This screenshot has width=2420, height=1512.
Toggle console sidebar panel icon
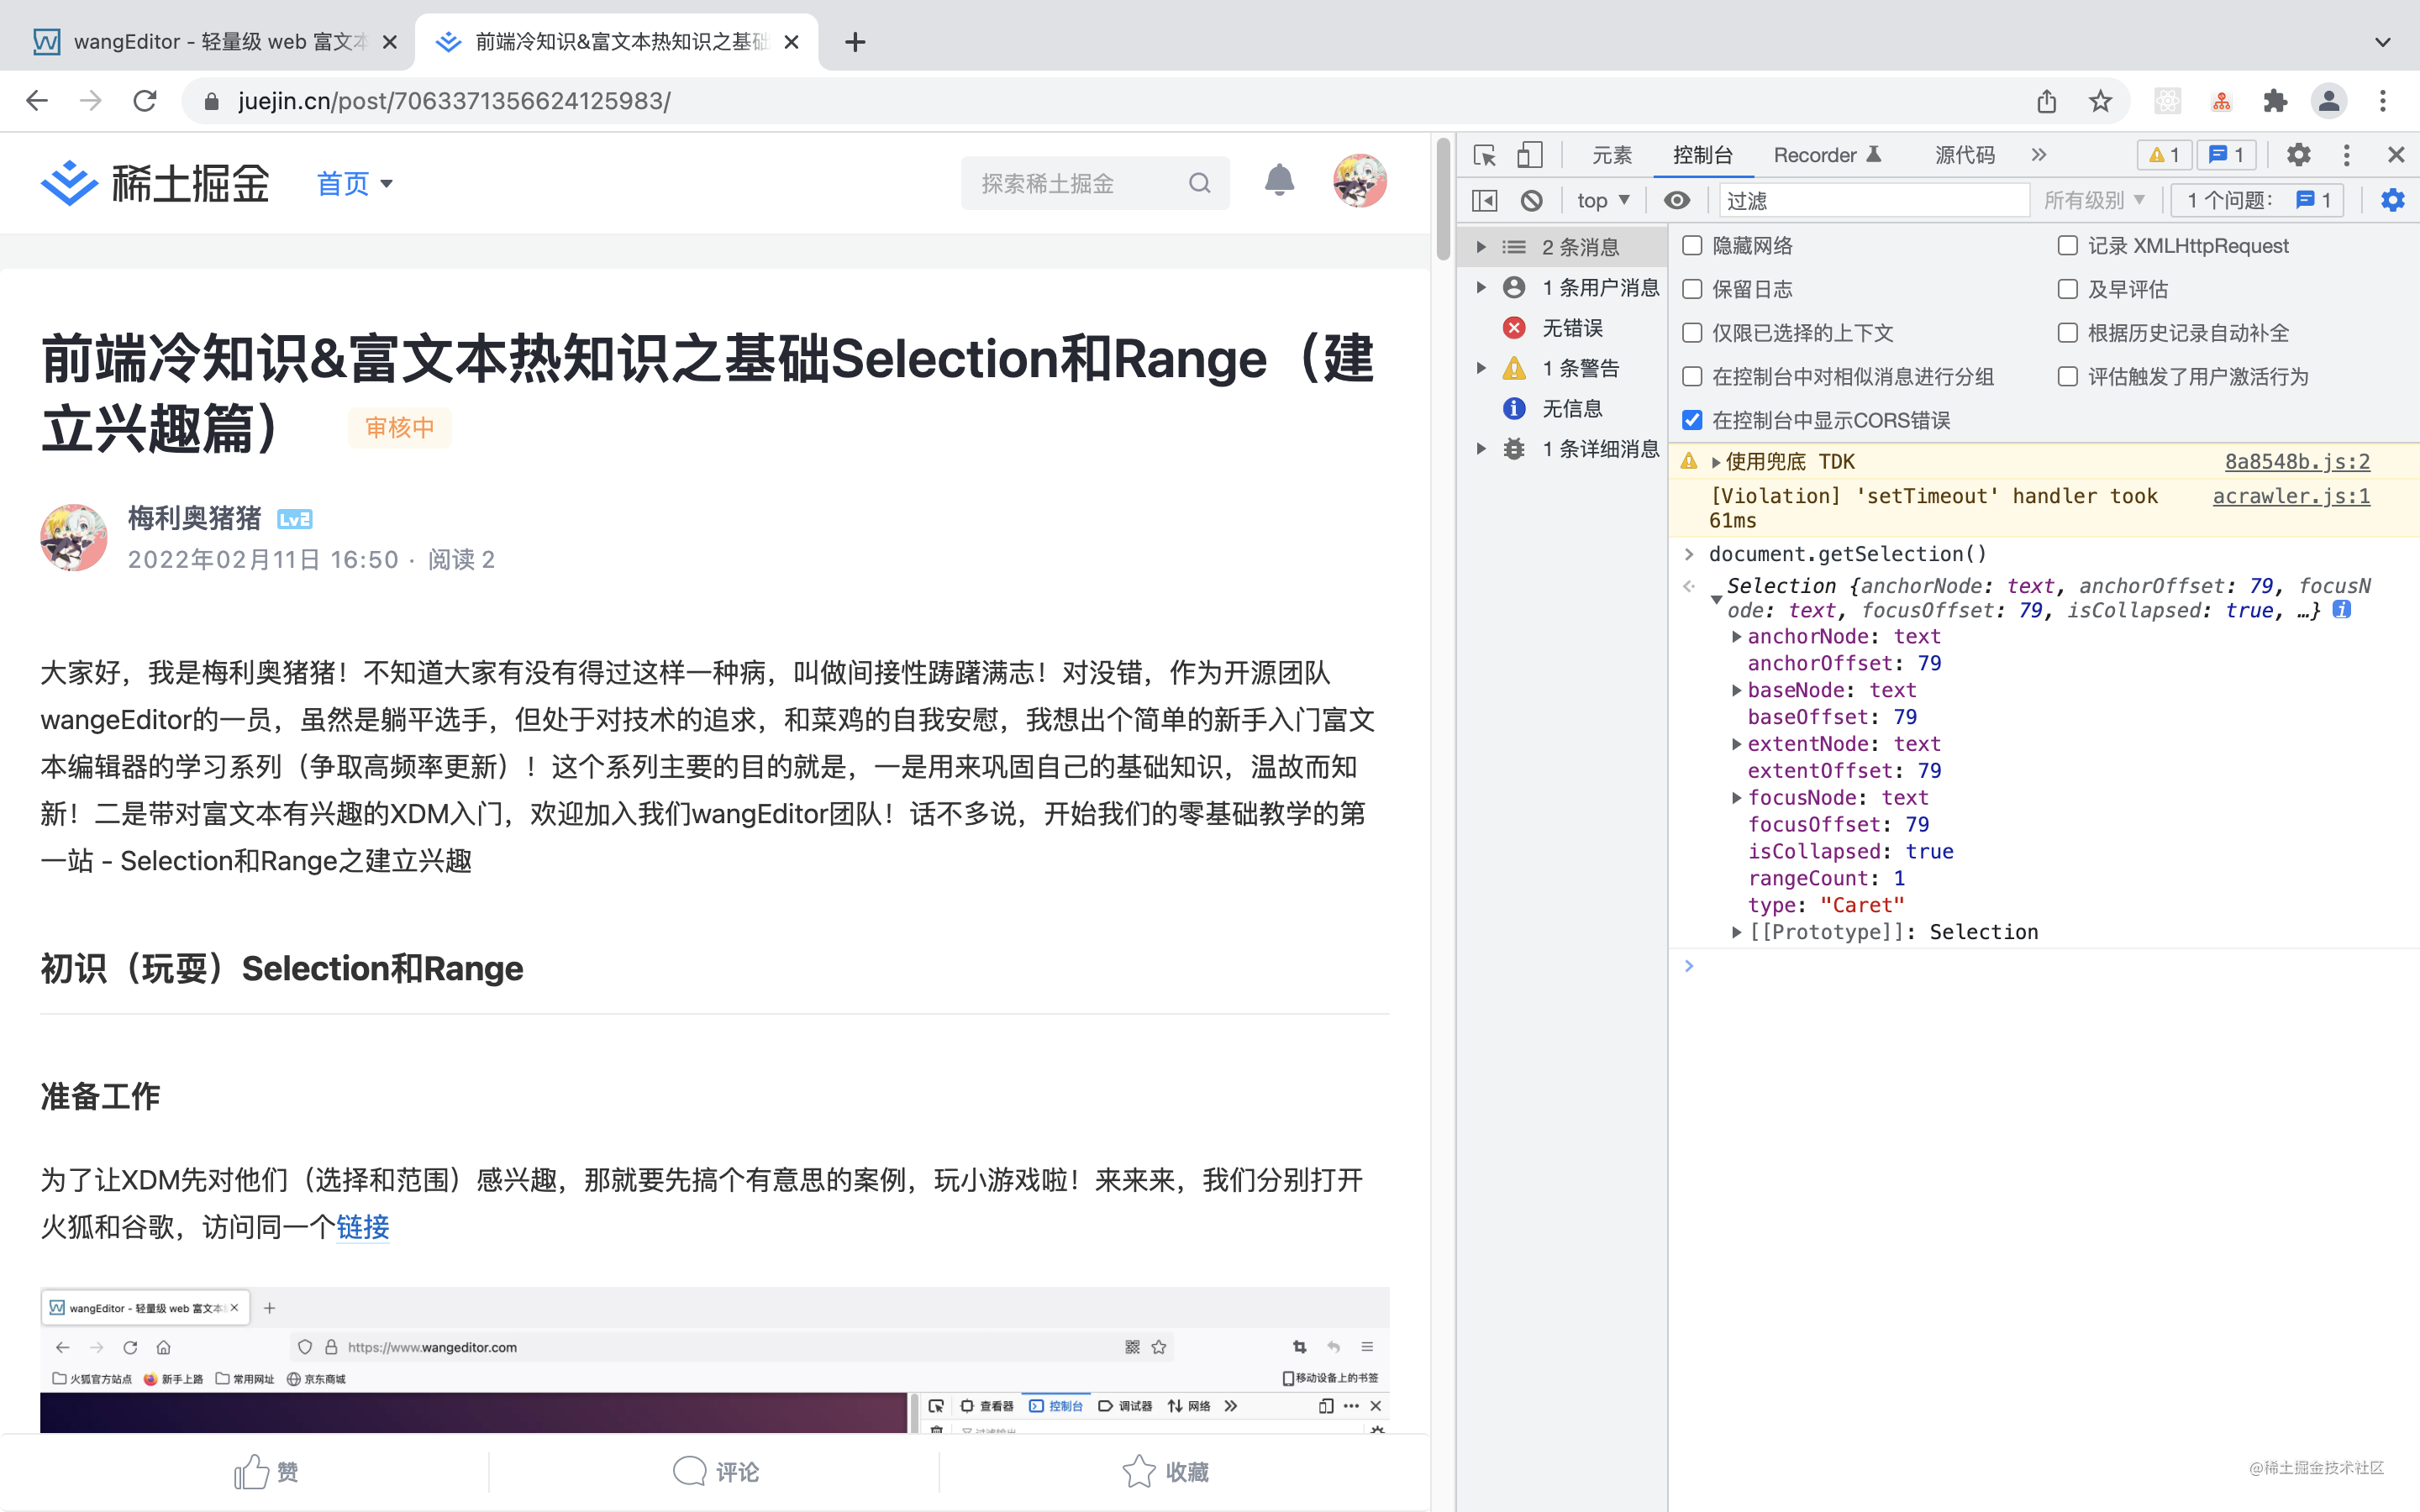pos(1485,201)
